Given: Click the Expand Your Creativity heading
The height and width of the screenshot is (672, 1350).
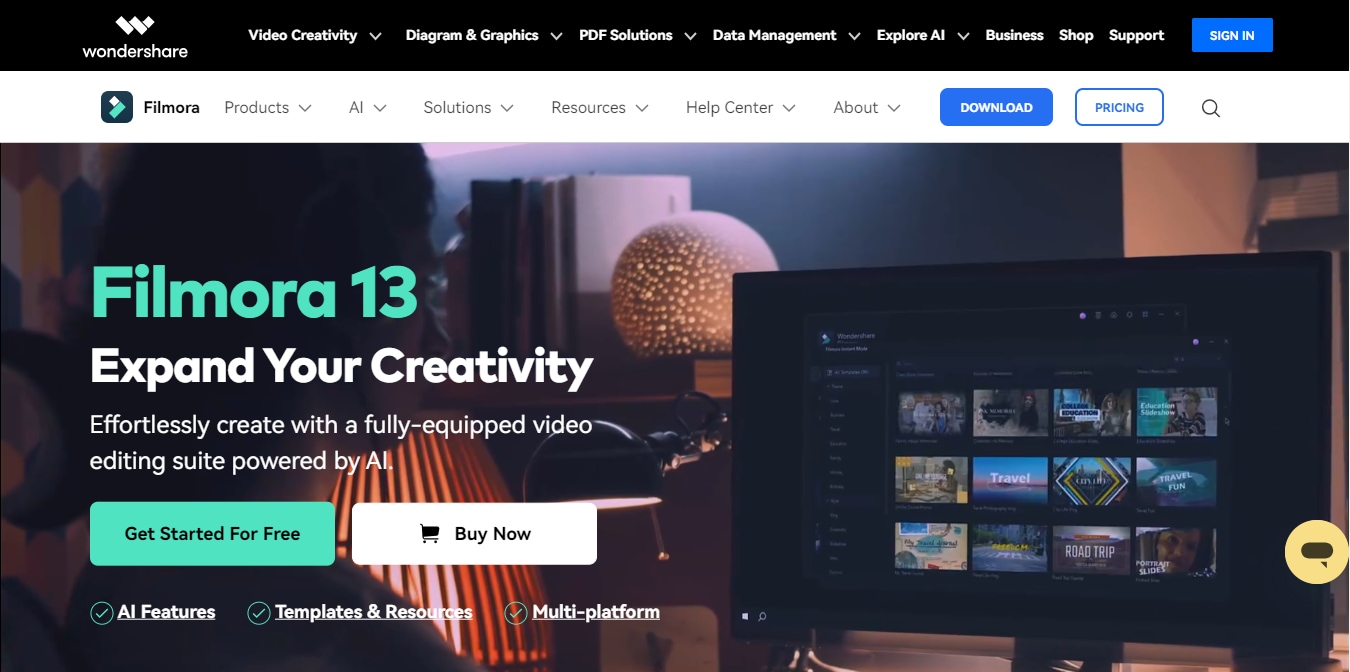Looking at the screenshot, I should pos(341,367).
